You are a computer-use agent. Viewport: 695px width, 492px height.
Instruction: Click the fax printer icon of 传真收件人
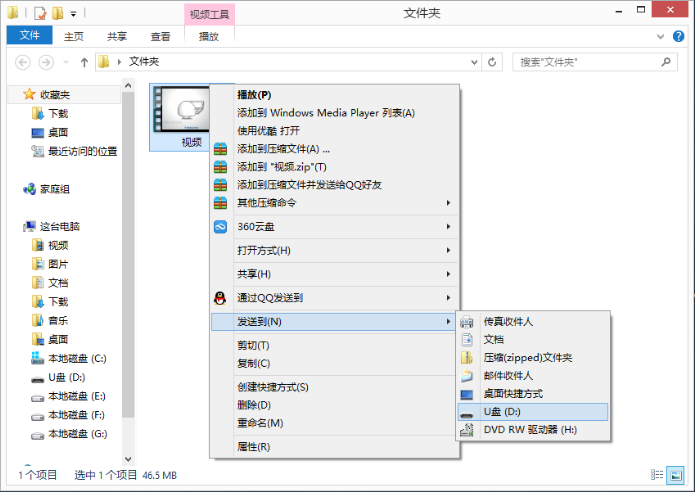click(467, 322)
